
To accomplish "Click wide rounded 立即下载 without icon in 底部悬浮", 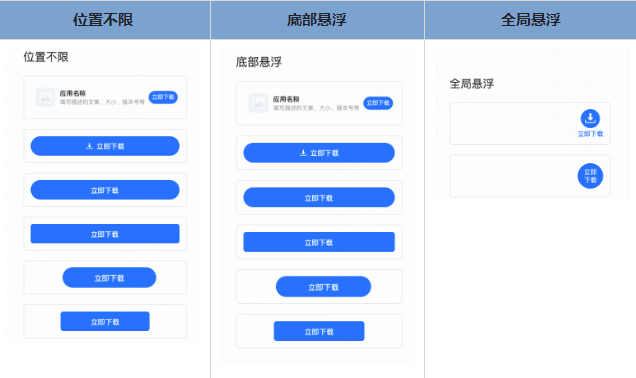I will pyautogui.click(x=319, y=198).
